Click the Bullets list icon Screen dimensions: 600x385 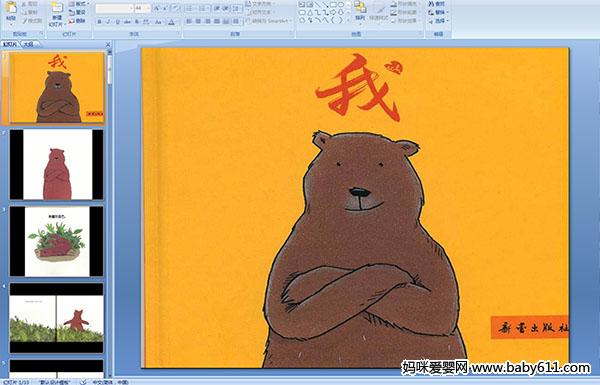click(x=189, y=8)
